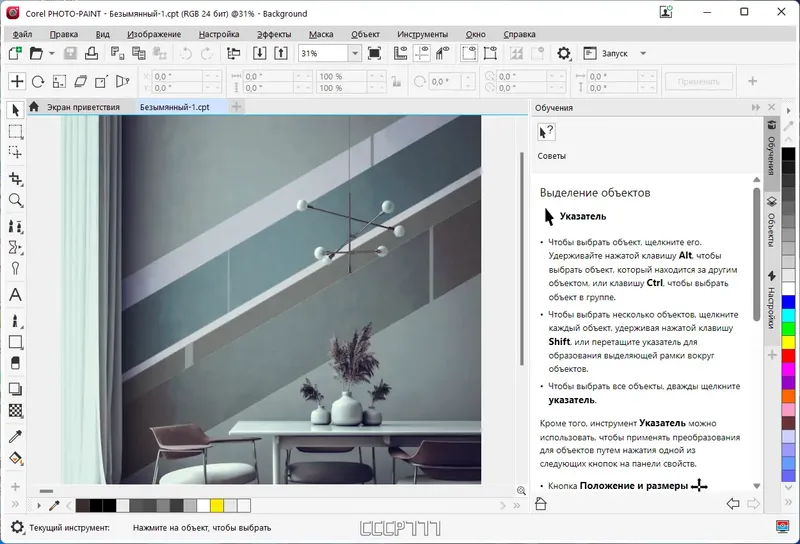Open the Options gear in the toolbar

(564, 53)
